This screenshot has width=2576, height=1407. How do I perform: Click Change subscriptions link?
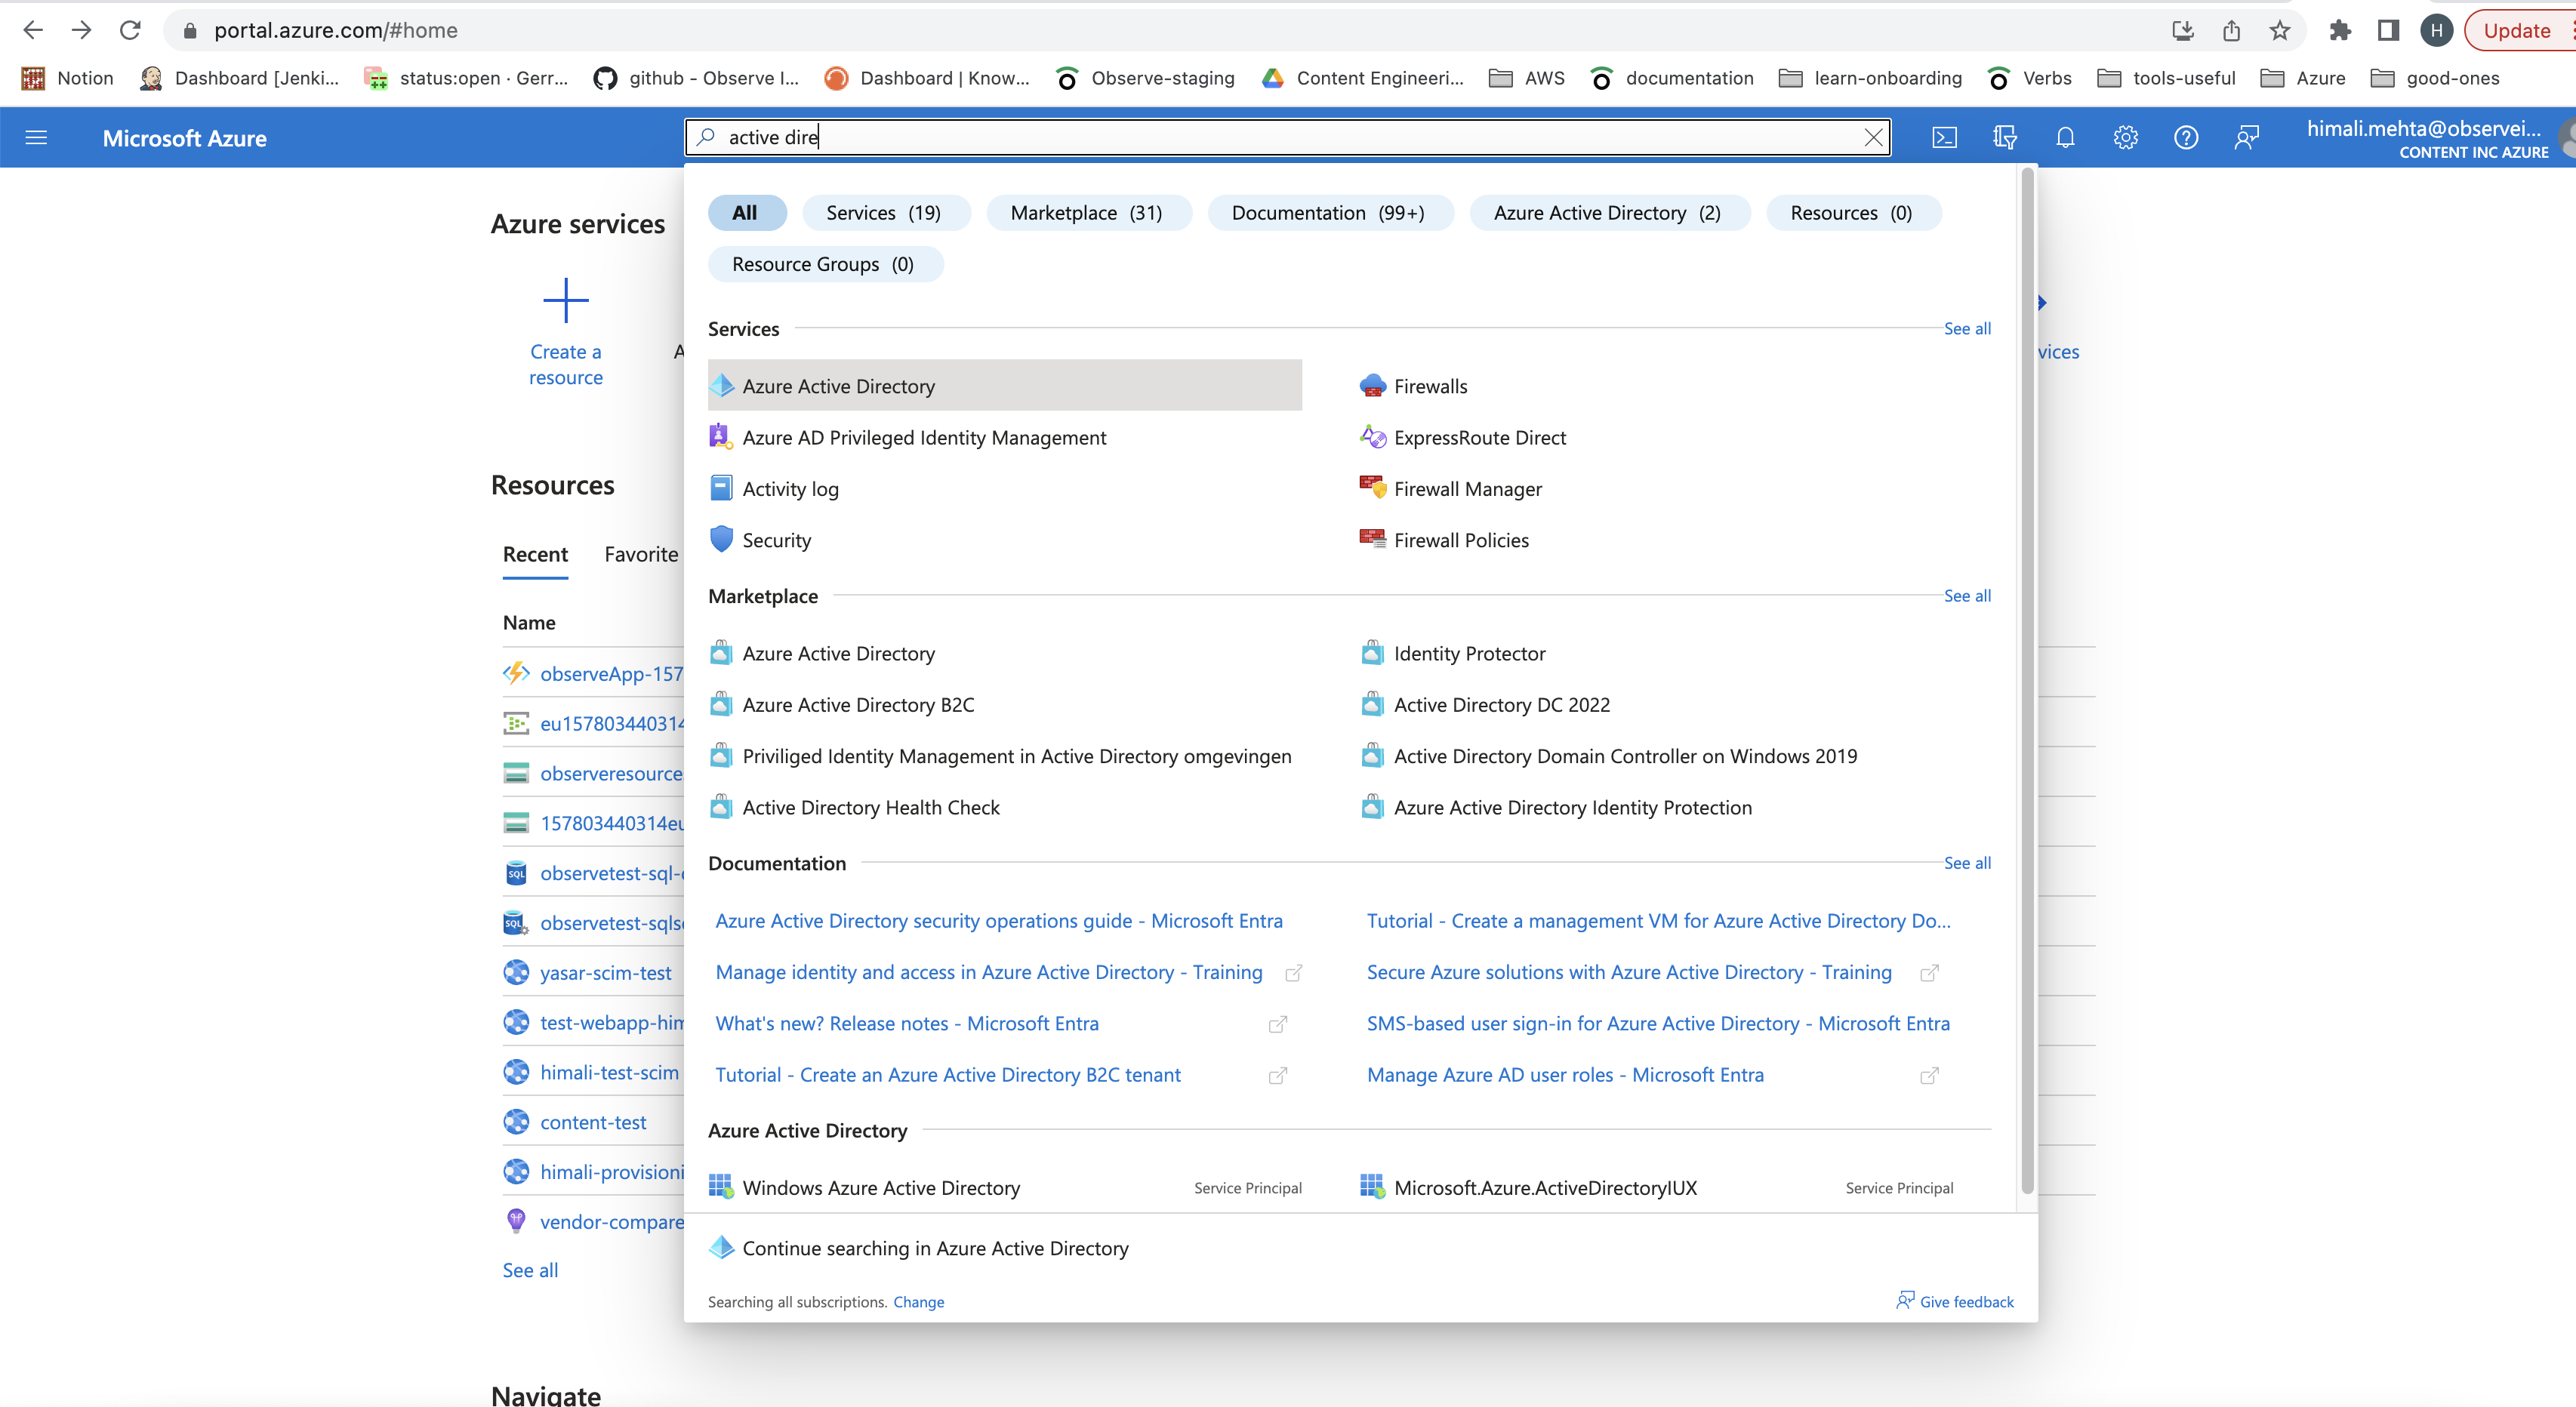pyautogui.click(x=918, y=1302)
